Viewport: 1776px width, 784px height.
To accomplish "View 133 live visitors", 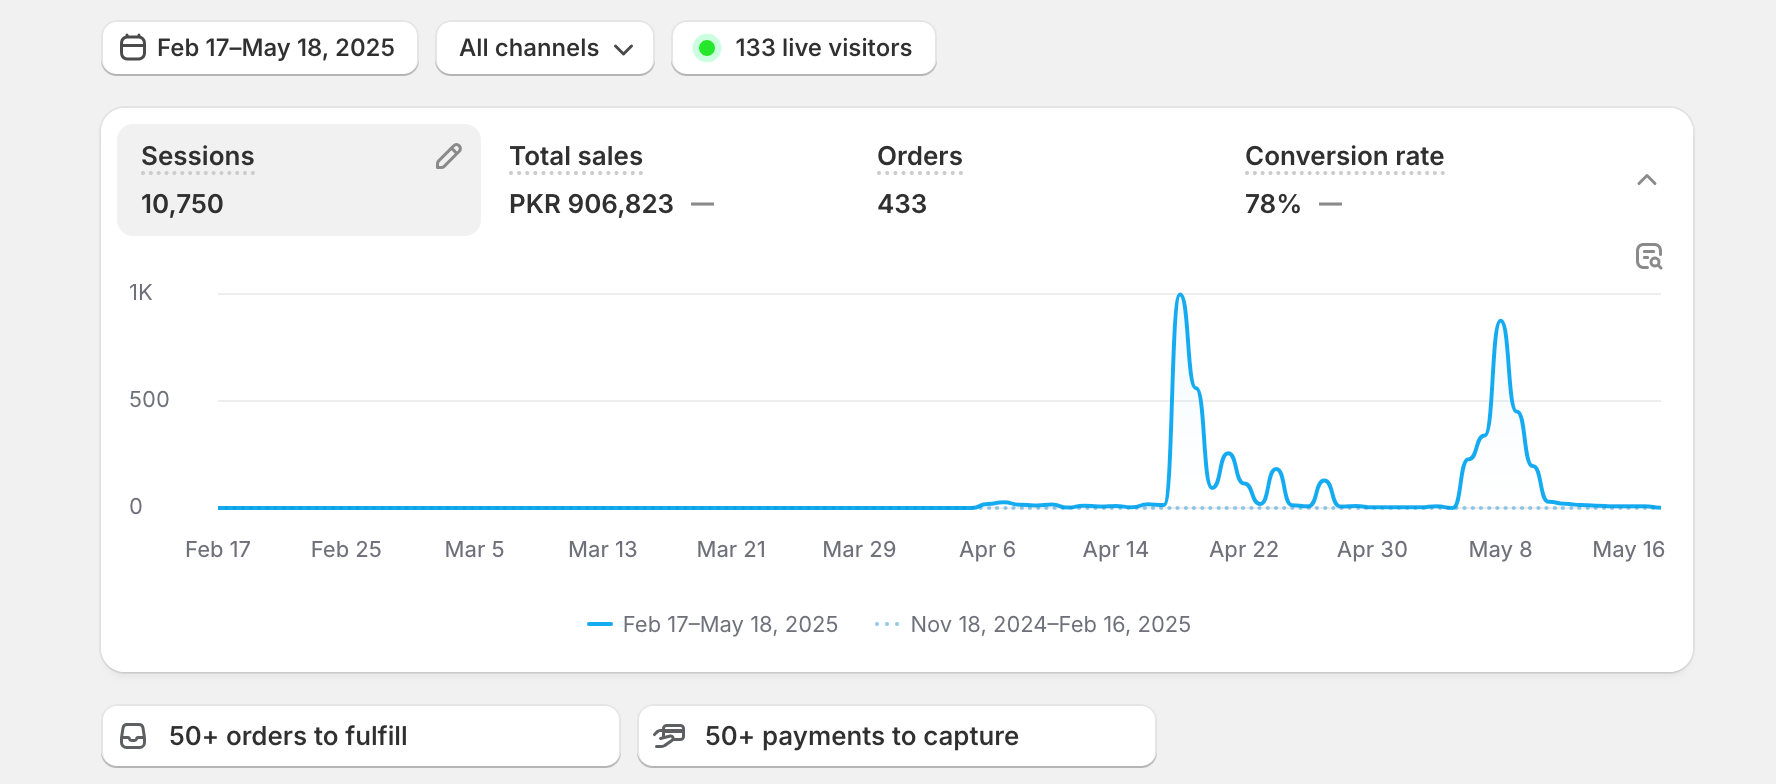I will (x=822, y=48).
